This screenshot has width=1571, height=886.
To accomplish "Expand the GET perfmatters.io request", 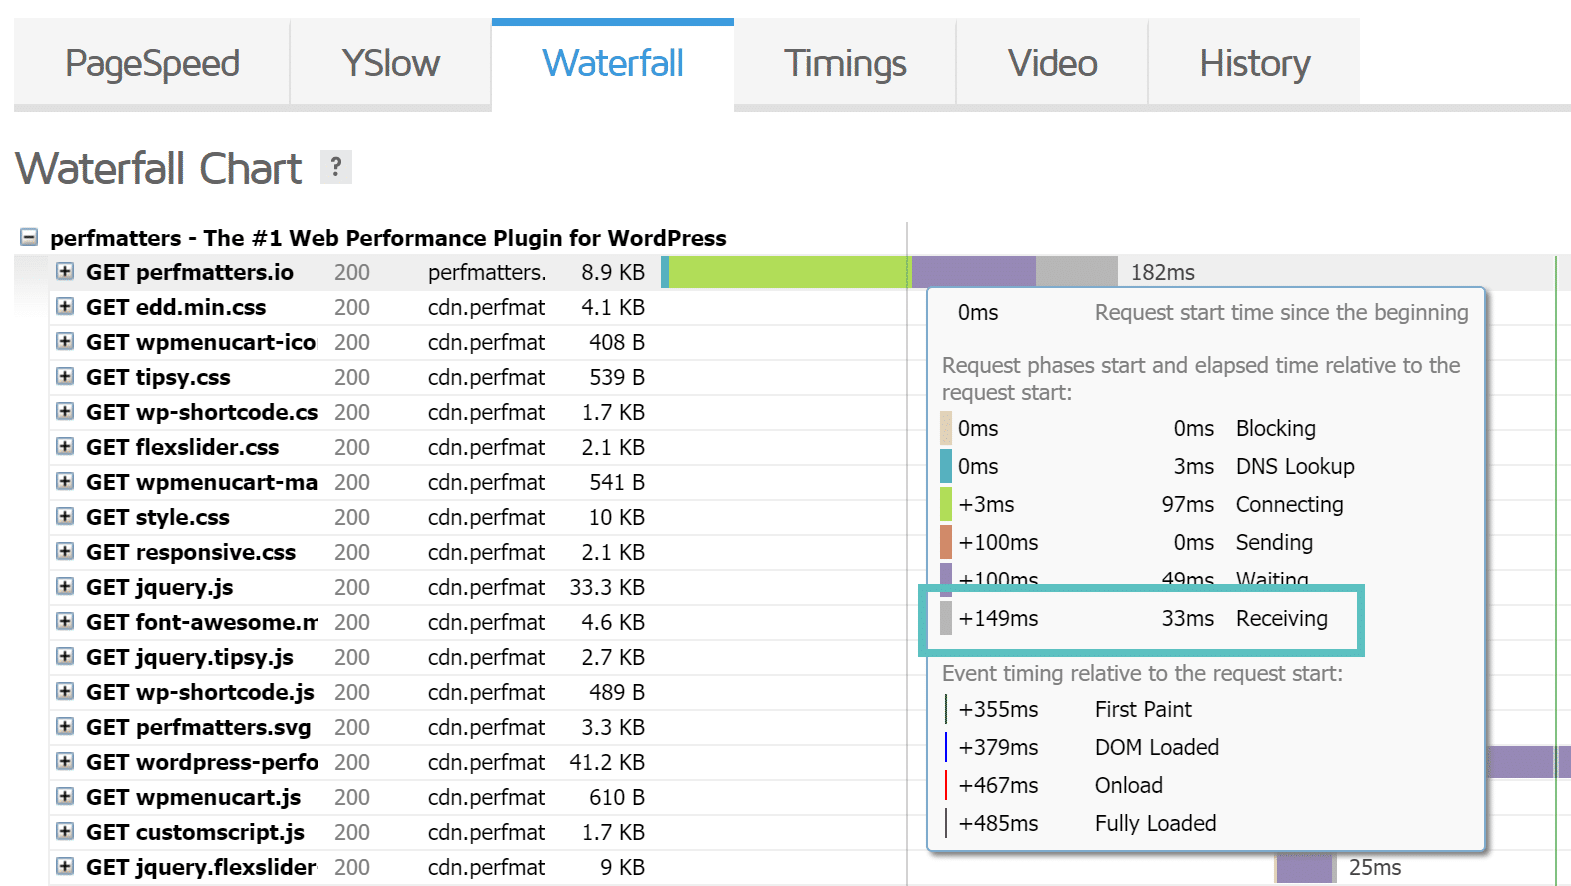I will click(65, 272).
